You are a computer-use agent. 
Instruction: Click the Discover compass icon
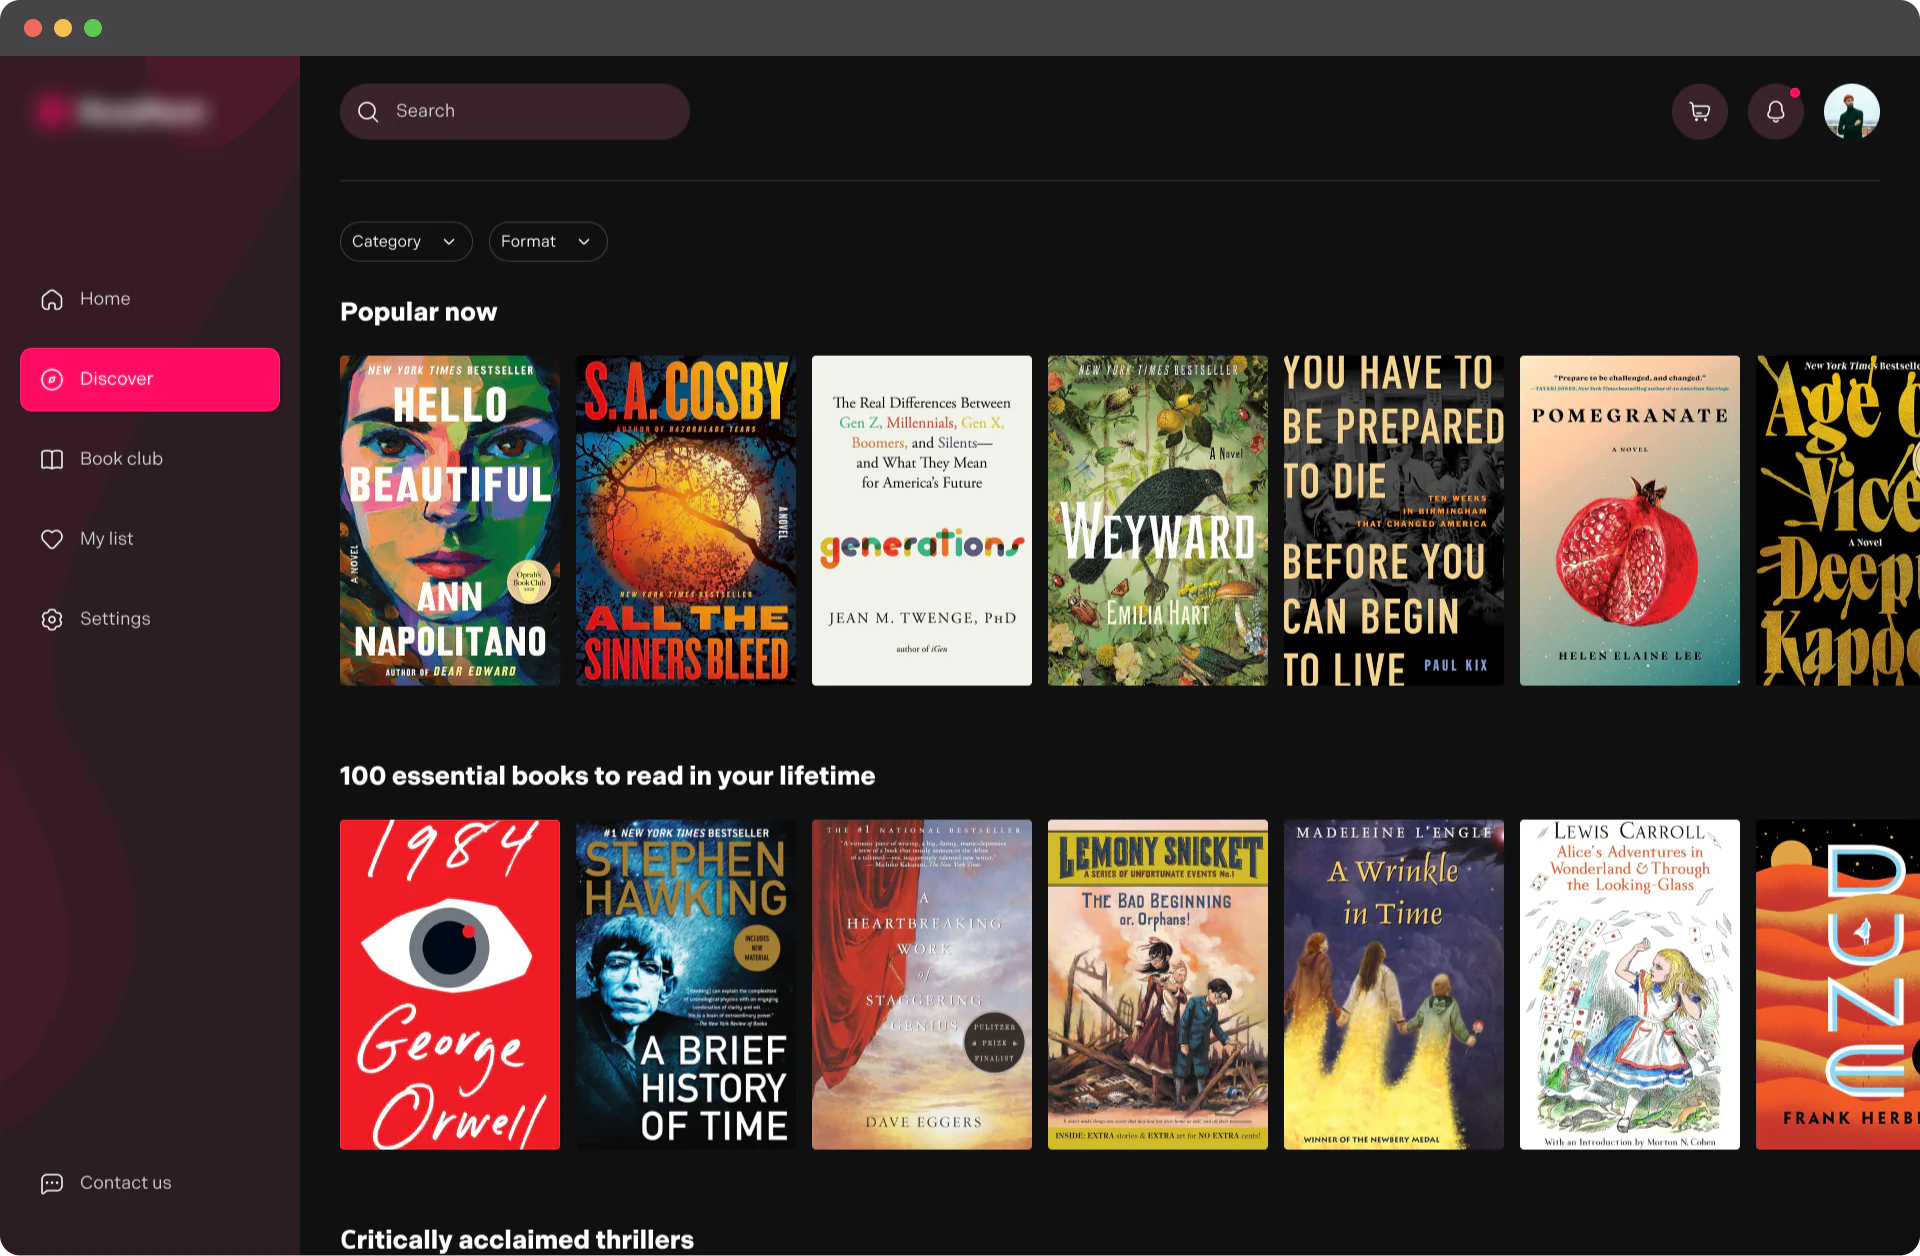(x=52, y=379)
